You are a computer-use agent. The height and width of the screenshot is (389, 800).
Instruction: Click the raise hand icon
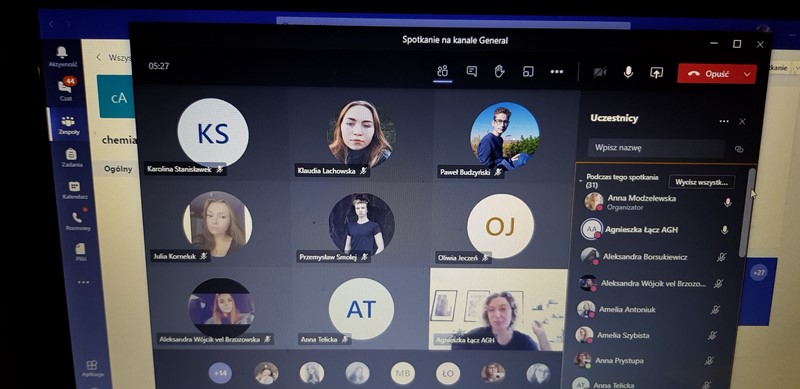click(499, 71)
